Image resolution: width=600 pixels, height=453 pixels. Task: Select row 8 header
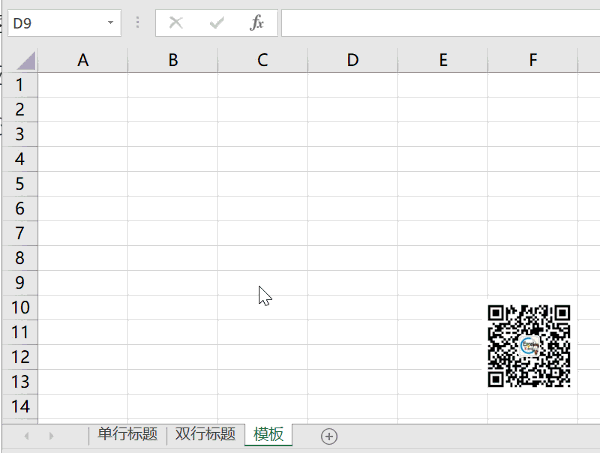click(x=20, y=258)
